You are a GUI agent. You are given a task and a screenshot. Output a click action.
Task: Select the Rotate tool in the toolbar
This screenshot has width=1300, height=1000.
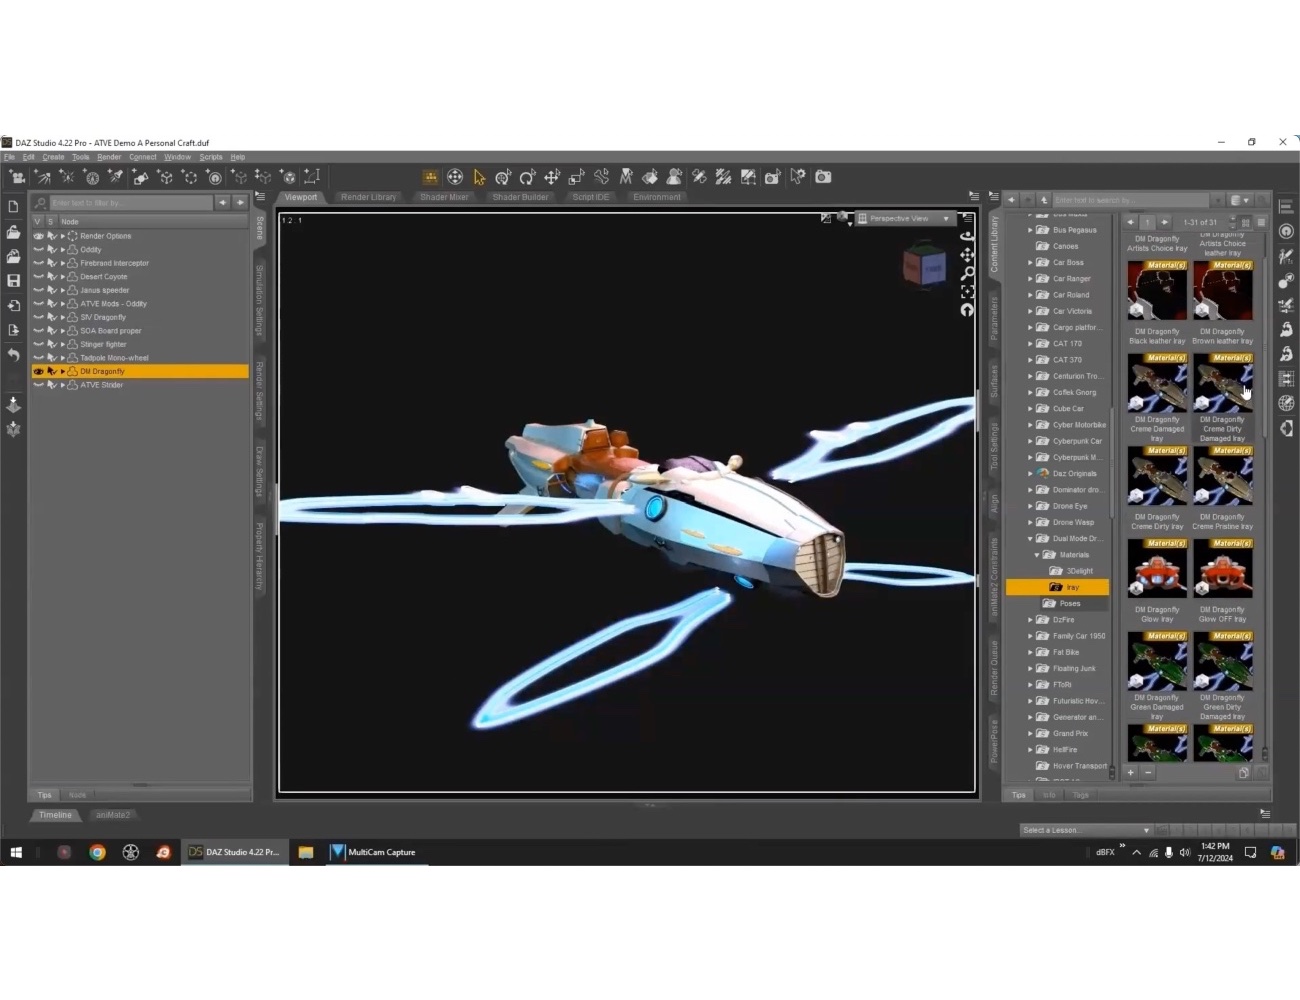tap(528, 177)
